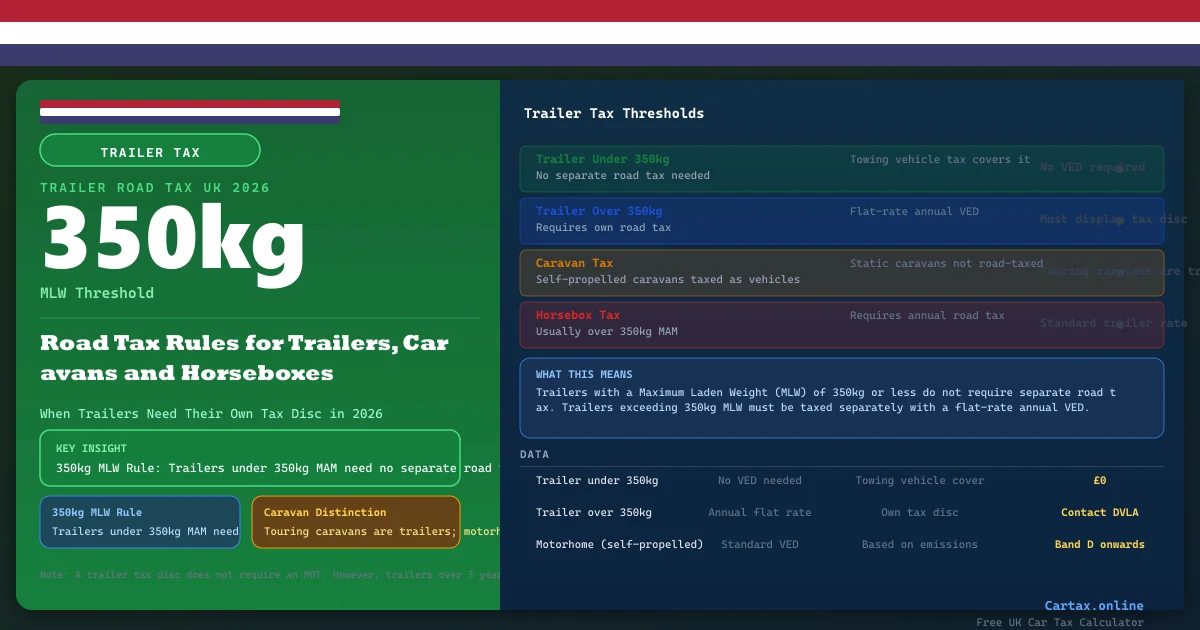Click the Road Tax Rules for Trailers title
Viewport: 1200px width, 630px height.
coord(244,358)
